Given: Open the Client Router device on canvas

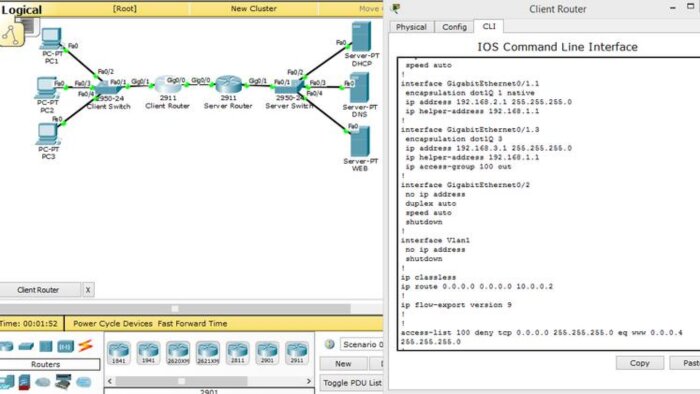Looking at the screenshot, I should tap(167, 85).
